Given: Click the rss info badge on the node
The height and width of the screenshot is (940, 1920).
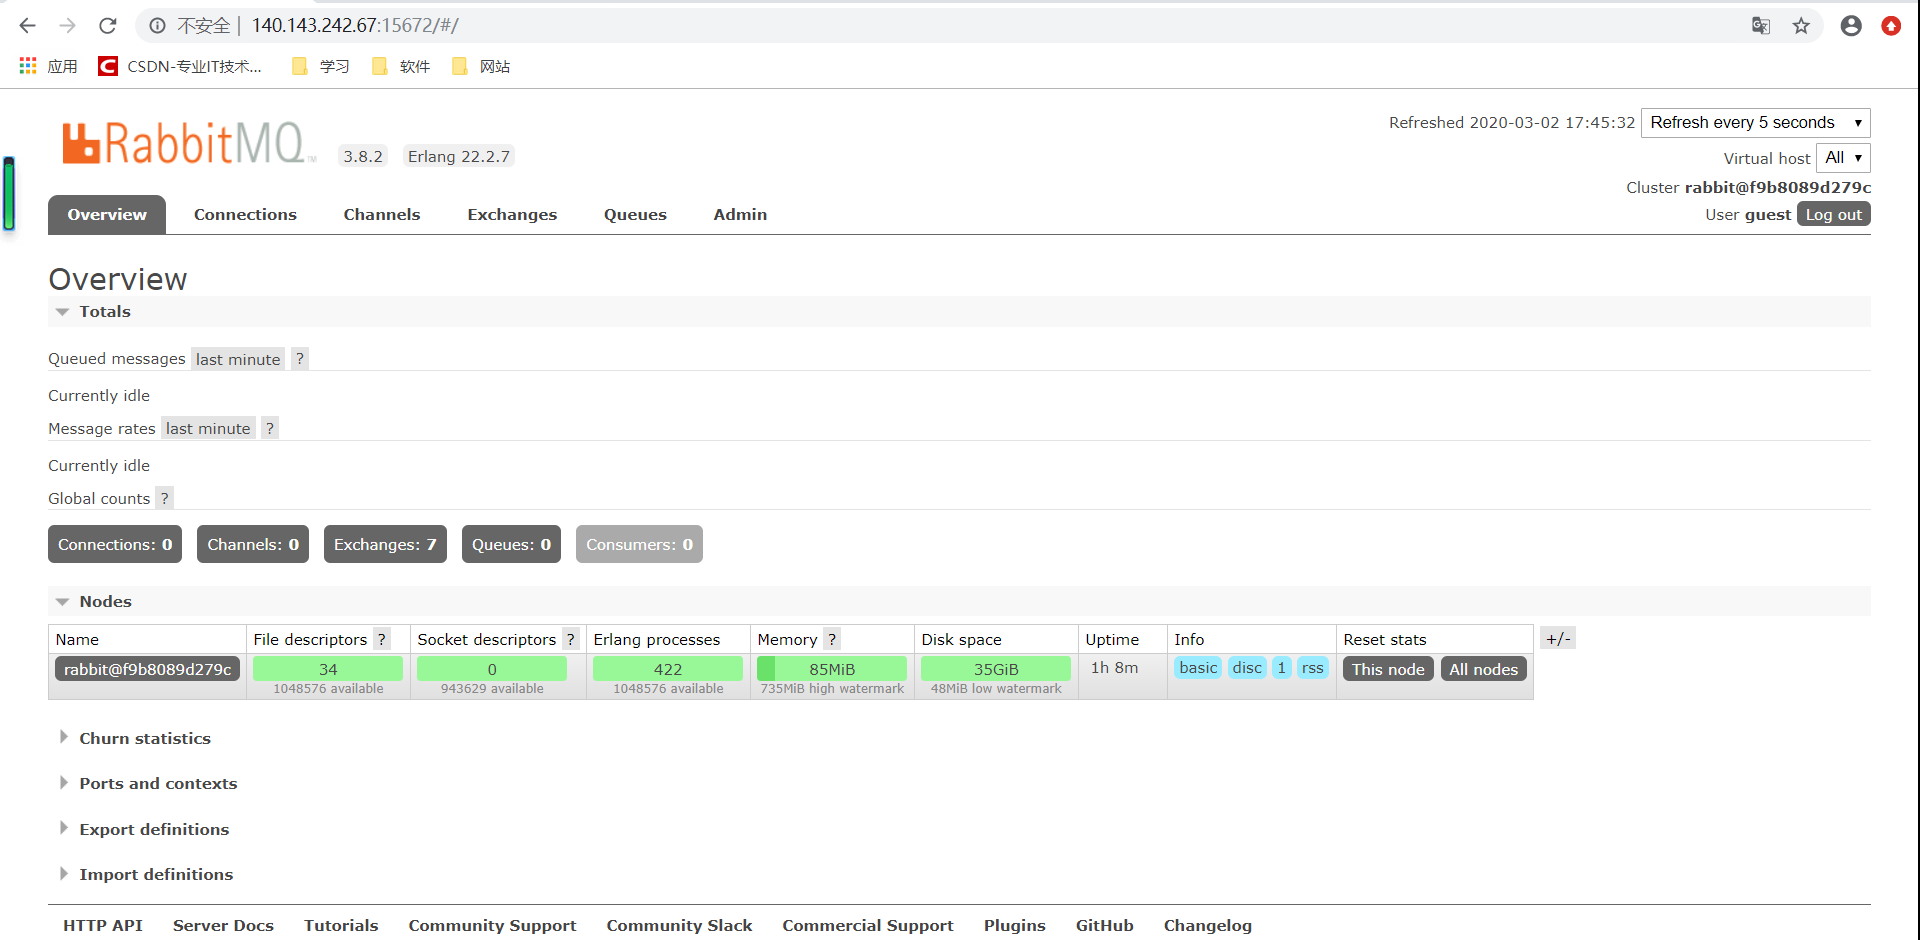Looking at the screenshot, I should 1313,668.
